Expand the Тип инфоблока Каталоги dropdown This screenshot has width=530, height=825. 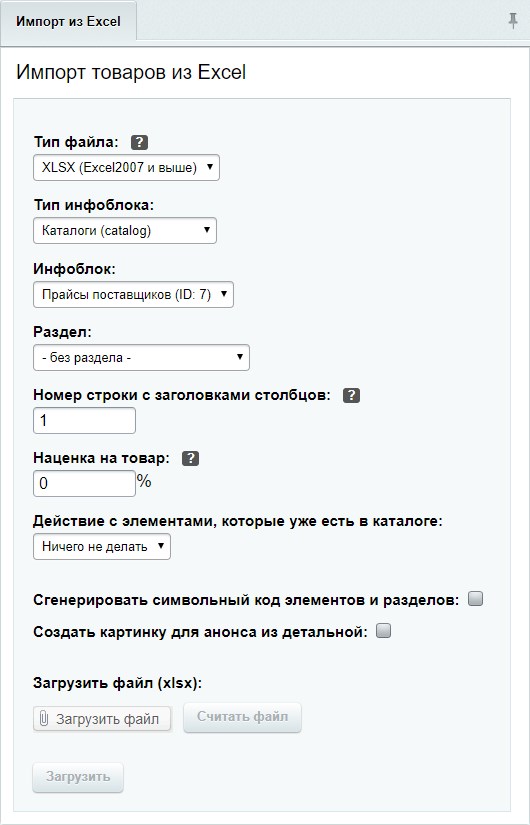[125, 231]
